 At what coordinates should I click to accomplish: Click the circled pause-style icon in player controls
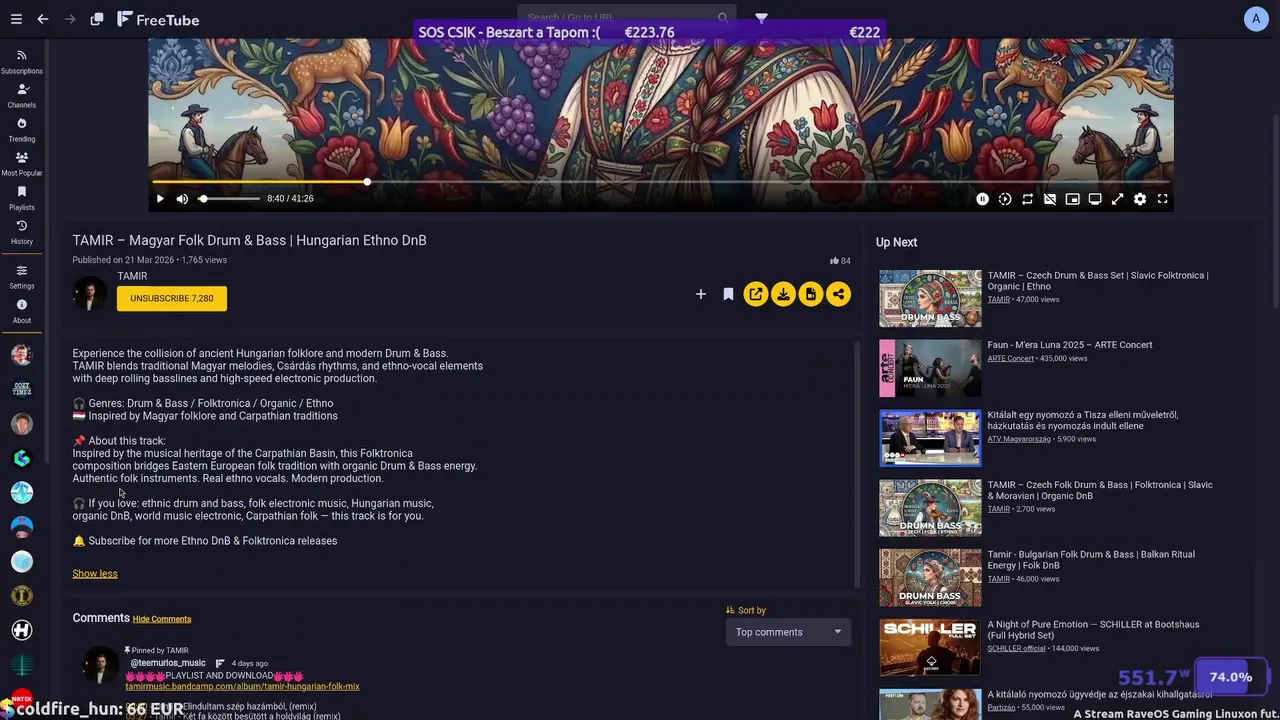[x=982, y=199]
